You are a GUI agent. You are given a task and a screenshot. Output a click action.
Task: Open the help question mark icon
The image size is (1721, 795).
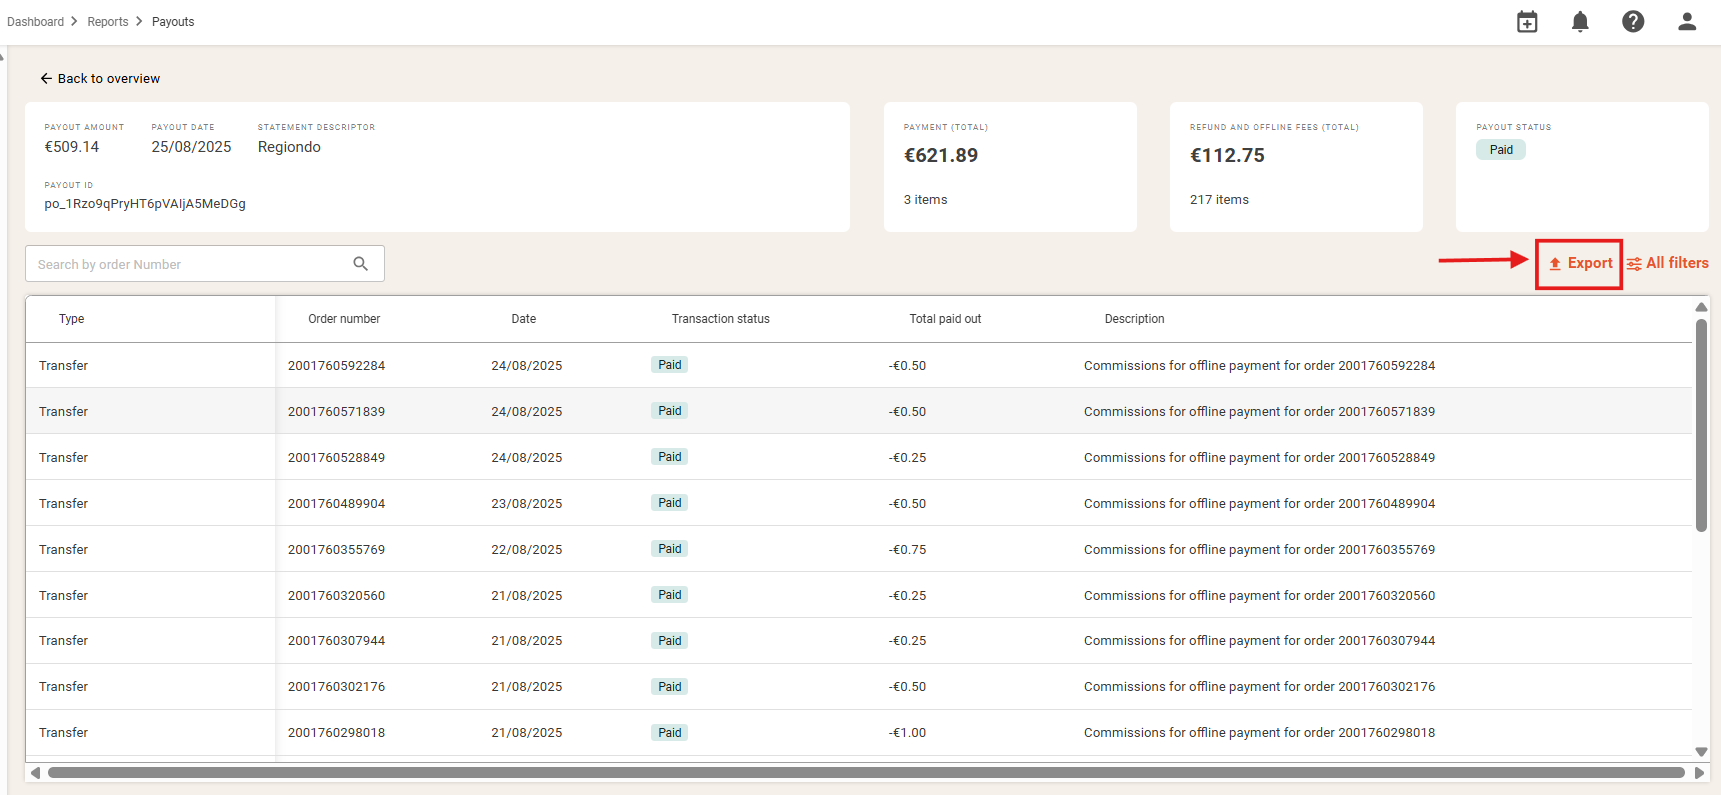(x=1633, y=22)
